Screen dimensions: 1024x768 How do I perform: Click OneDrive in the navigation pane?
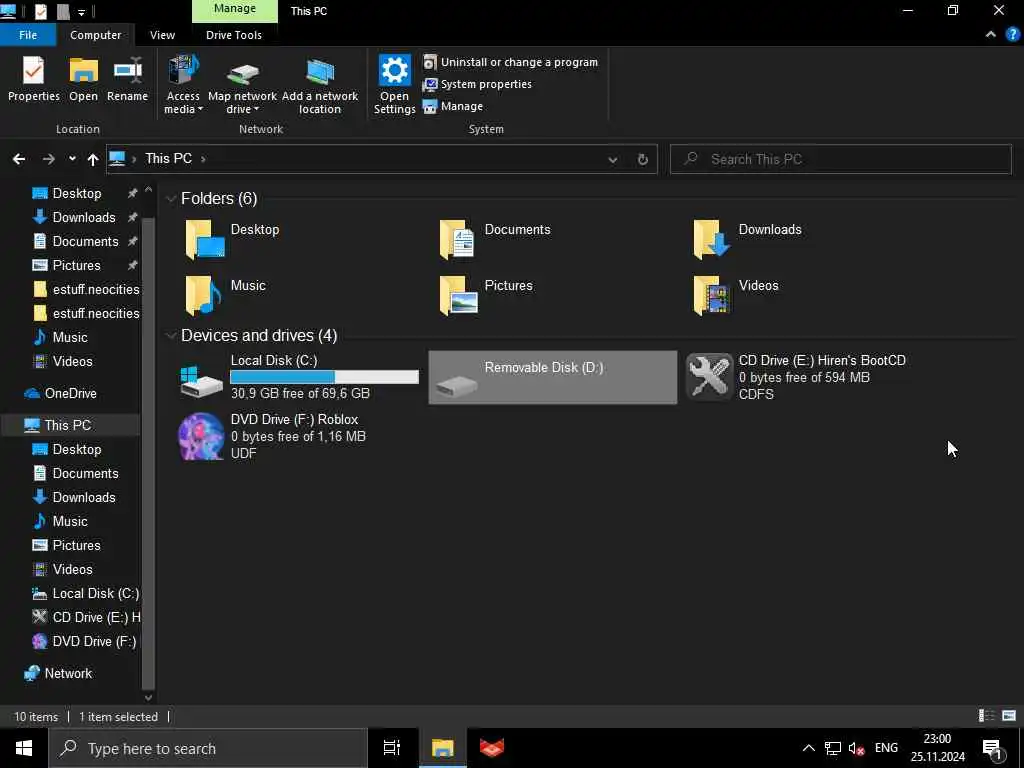pyautogui.click(x=71, y=393)
